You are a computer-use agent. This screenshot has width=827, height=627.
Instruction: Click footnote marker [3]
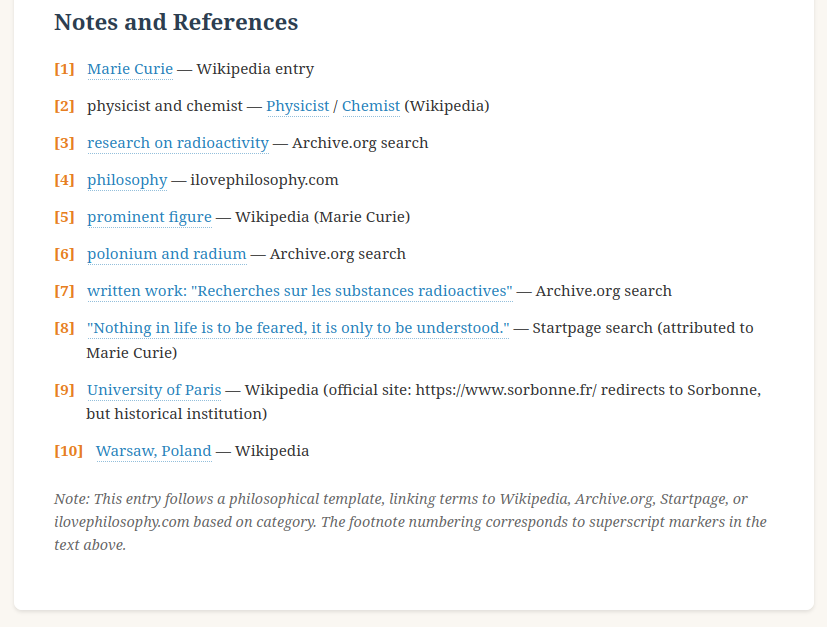pos(64,143)
